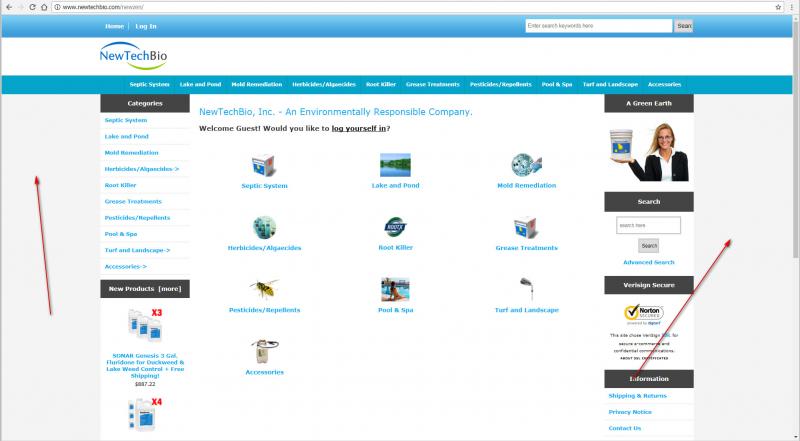Click the Norton Secured badge
Screen dimensions: 800x441
point(643,314)
